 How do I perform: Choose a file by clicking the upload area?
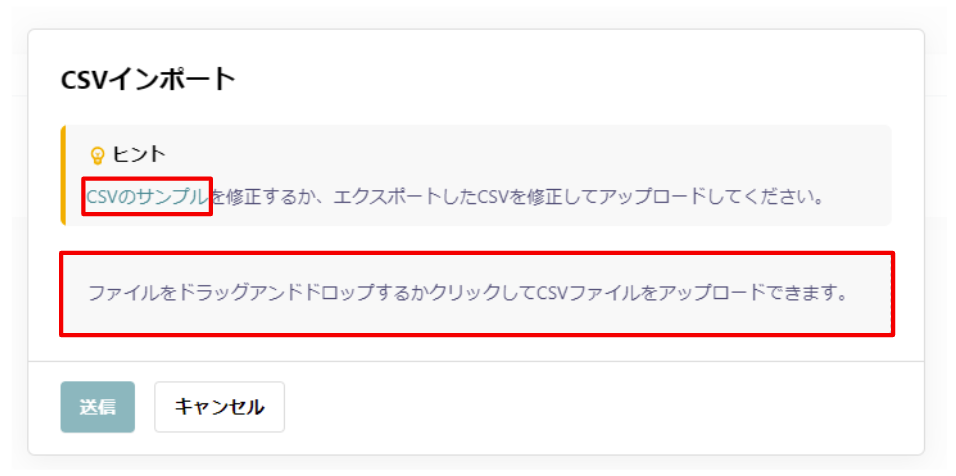(477, 294)
